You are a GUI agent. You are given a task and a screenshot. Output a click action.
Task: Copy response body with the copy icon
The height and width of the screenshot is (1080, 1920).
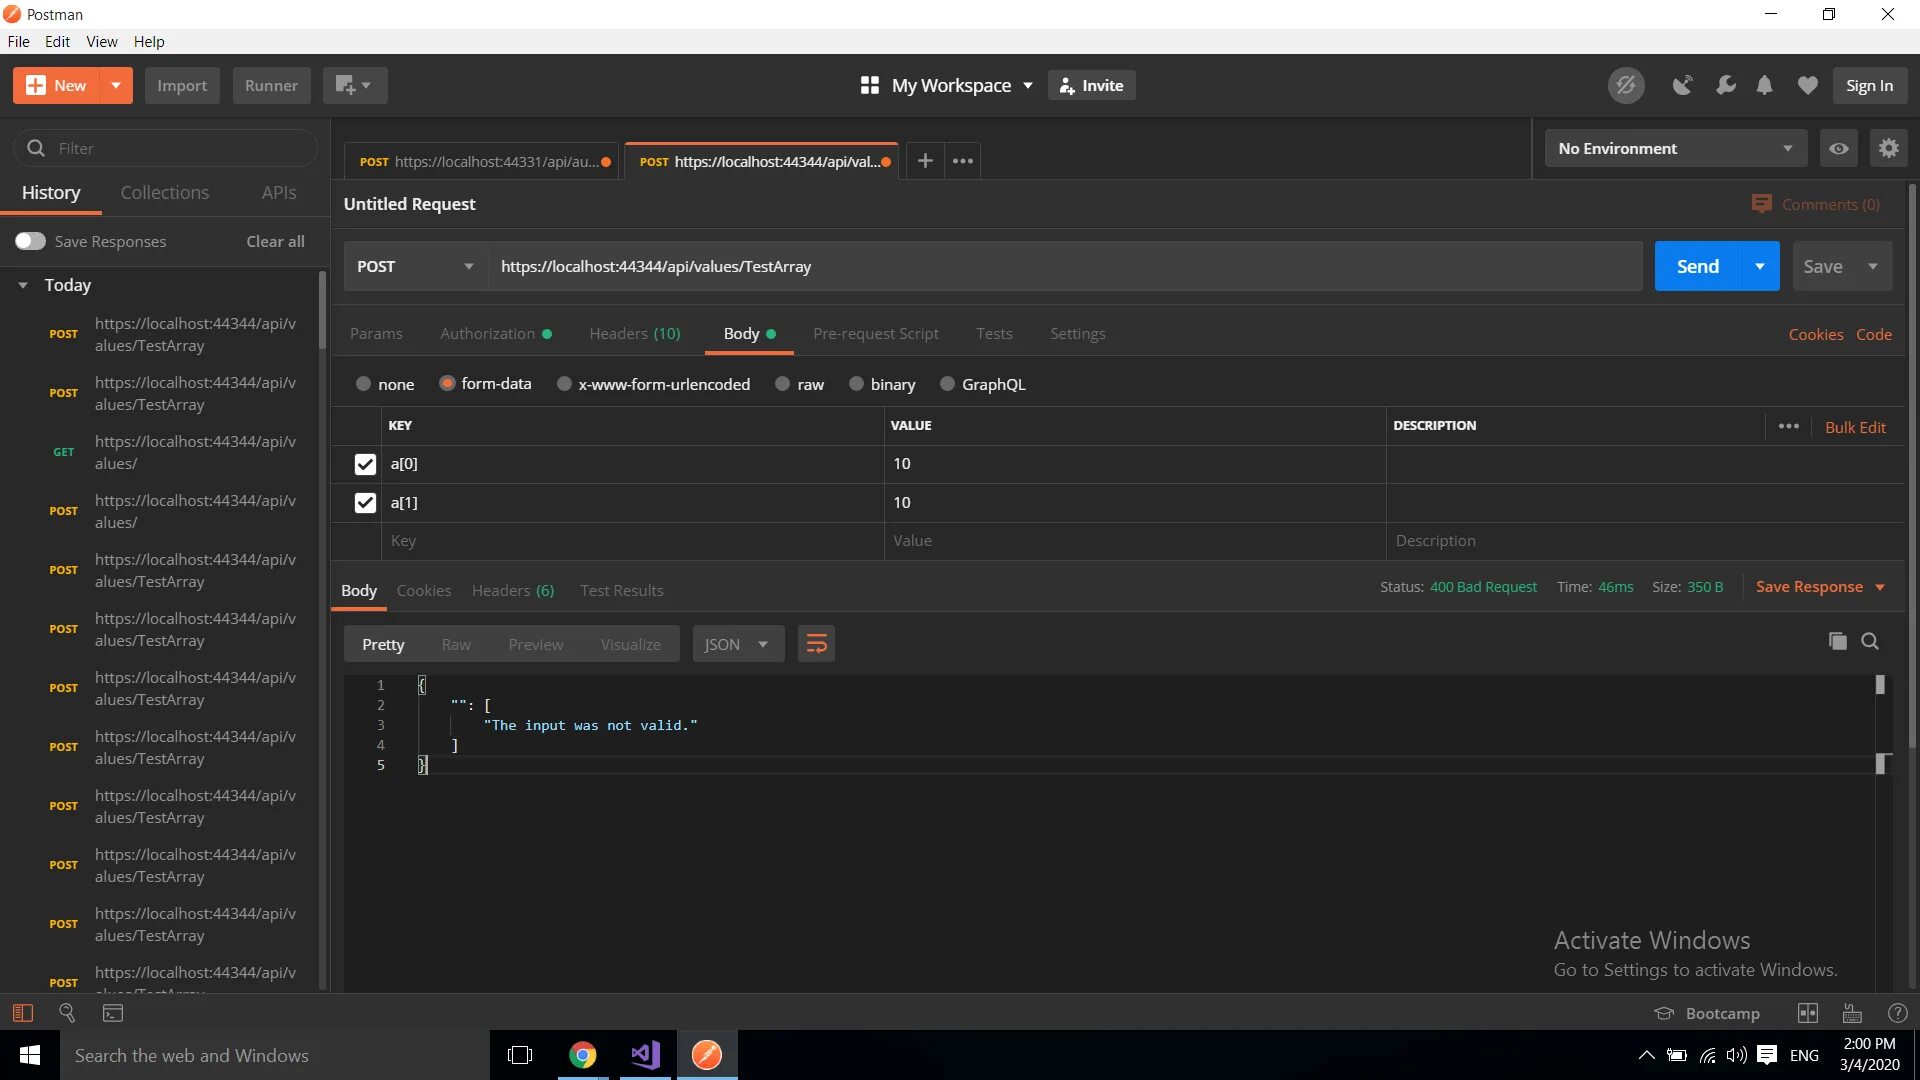1837,641
